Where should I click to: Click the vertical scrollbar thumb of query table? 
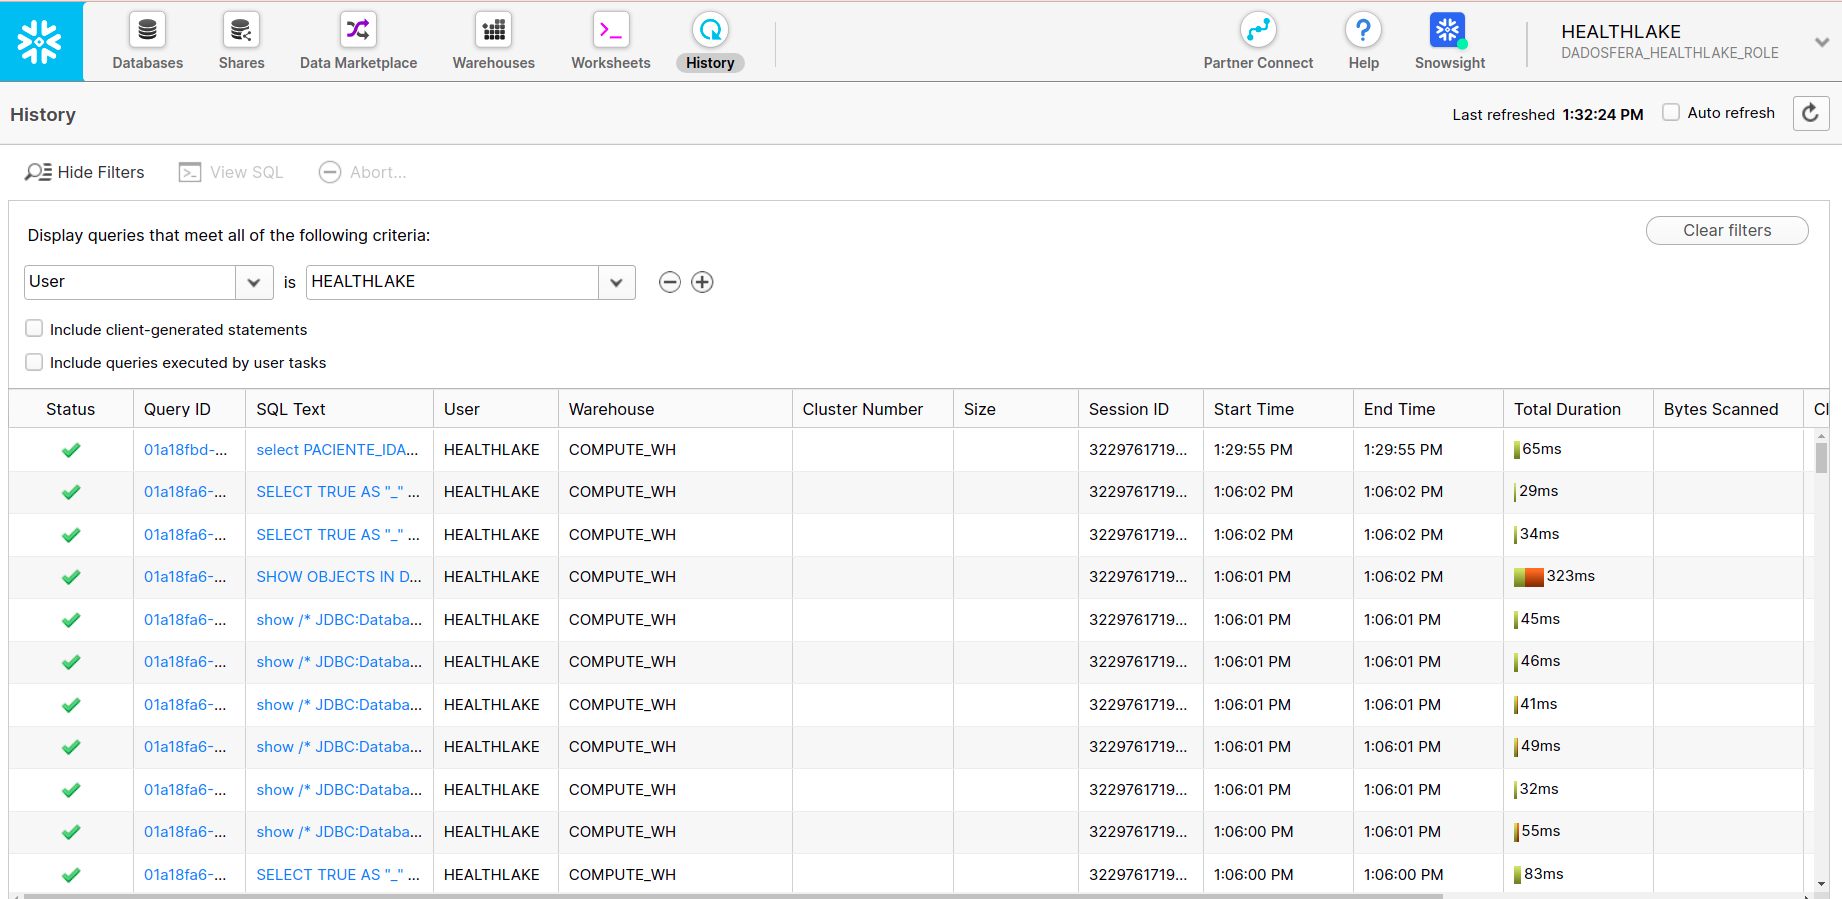(1821, 457)
